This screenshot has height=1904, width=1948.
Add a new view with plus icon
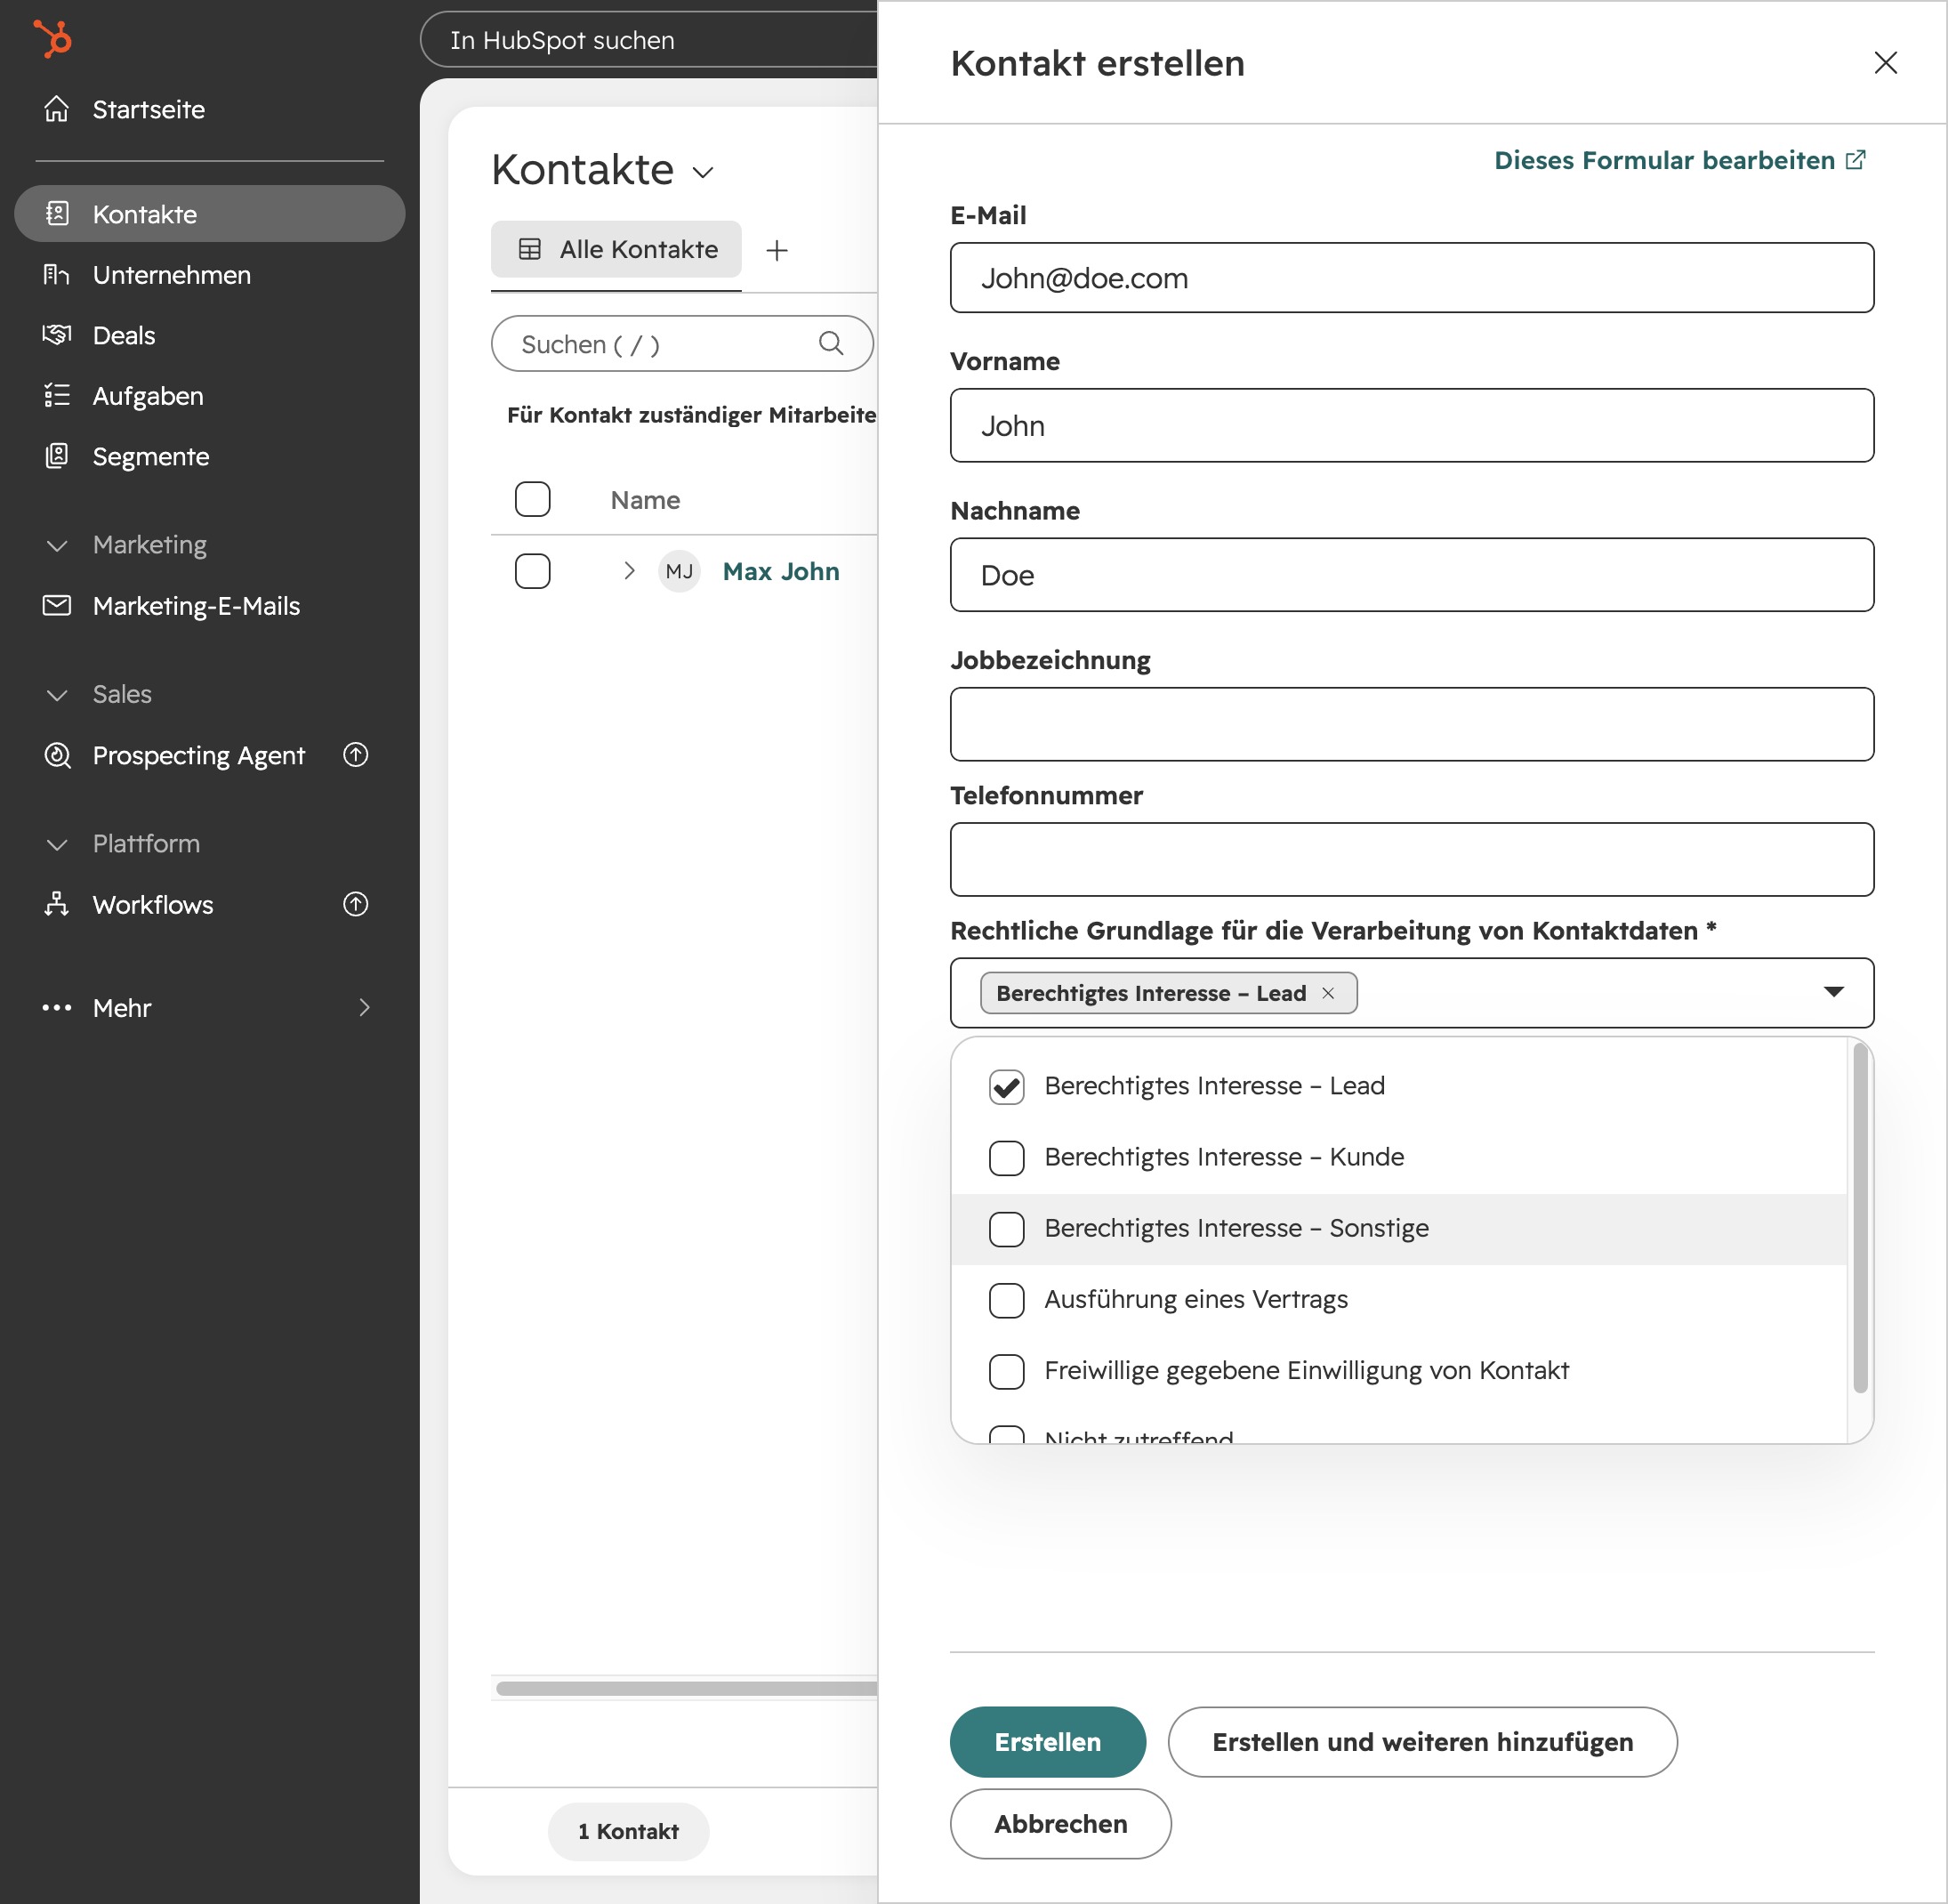[x=777, y=250]
